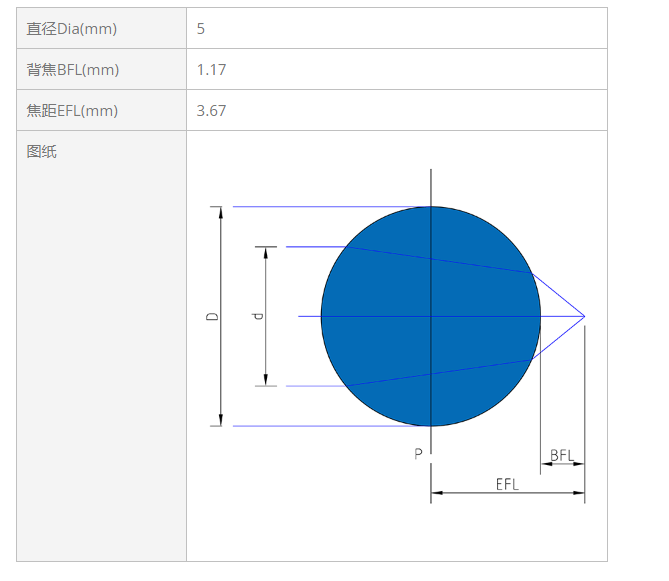
Task: Select the 背焦BFL(mm) label cell
Action: click(102, 69)
